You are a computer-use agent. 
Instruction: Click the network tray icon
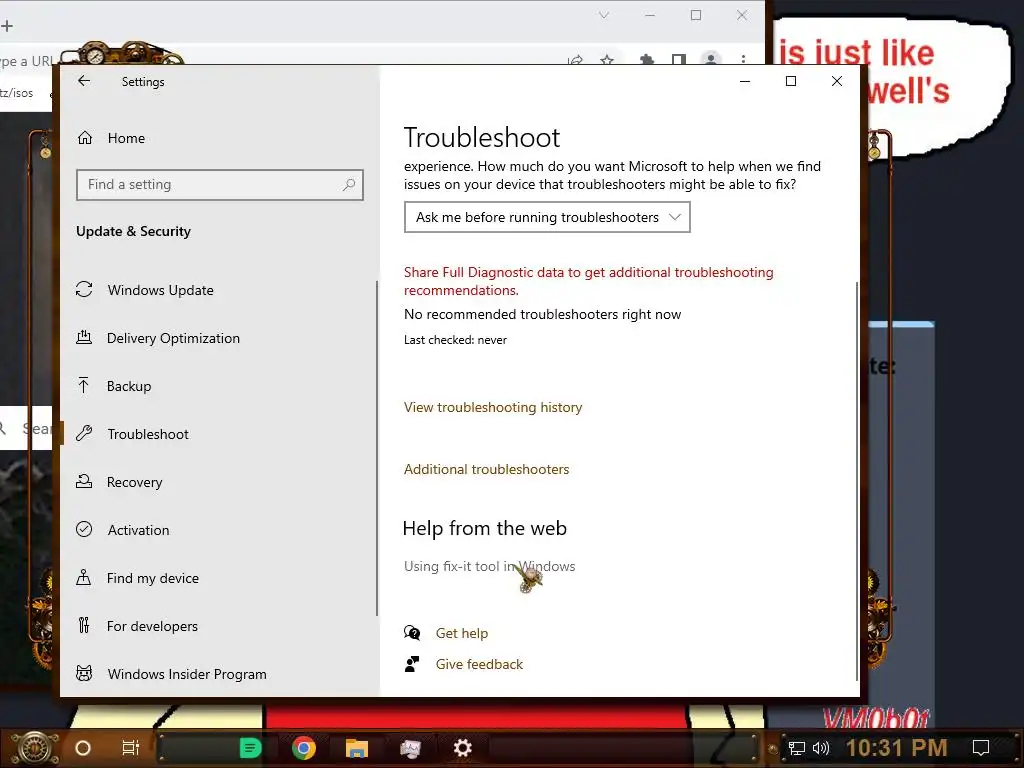[x=797, y=748]
